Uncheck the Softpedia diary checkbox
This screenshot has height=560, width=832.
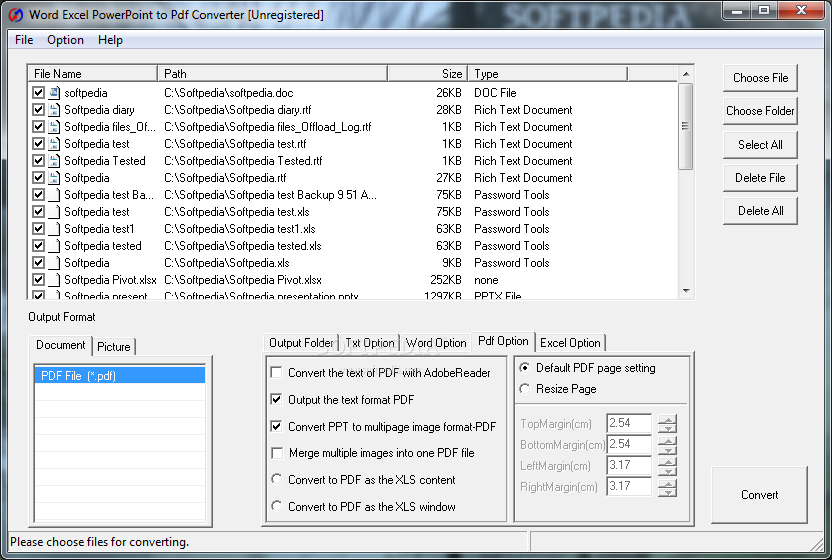(38, 110)
